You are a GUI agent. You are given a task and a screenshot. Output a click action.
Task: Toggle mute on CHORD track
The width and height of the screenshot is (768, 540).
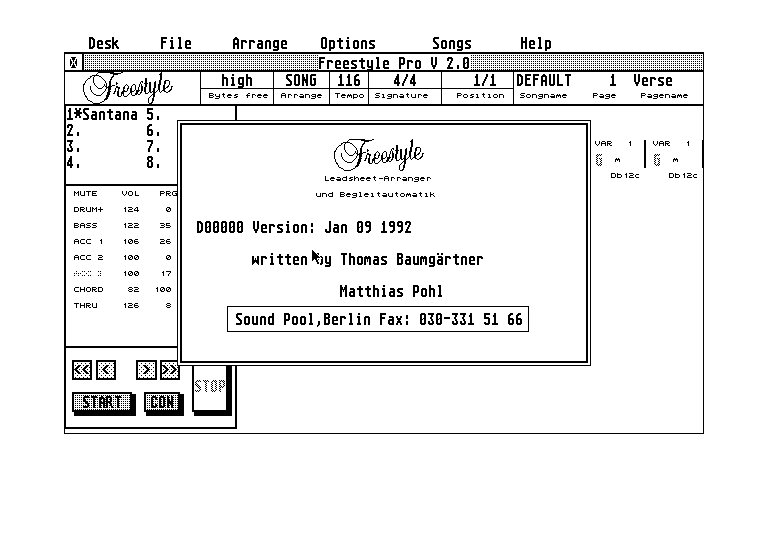tap(88, 290)
